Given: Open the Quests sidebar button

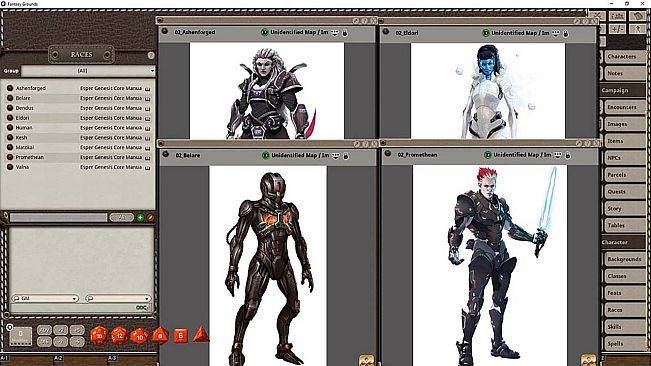Looking at the screenshot, I should [x=624, y=192].
